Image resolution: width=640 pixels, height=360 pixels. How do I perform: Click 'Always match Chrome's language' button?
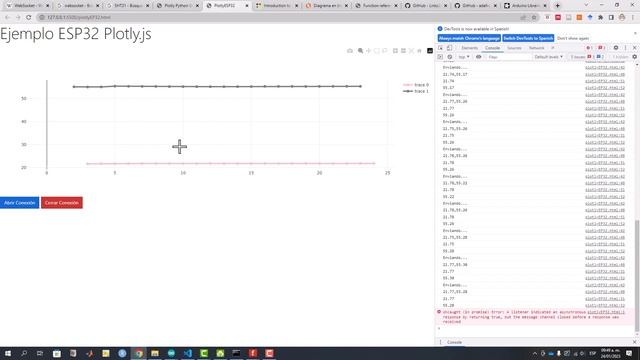[469, 38]
